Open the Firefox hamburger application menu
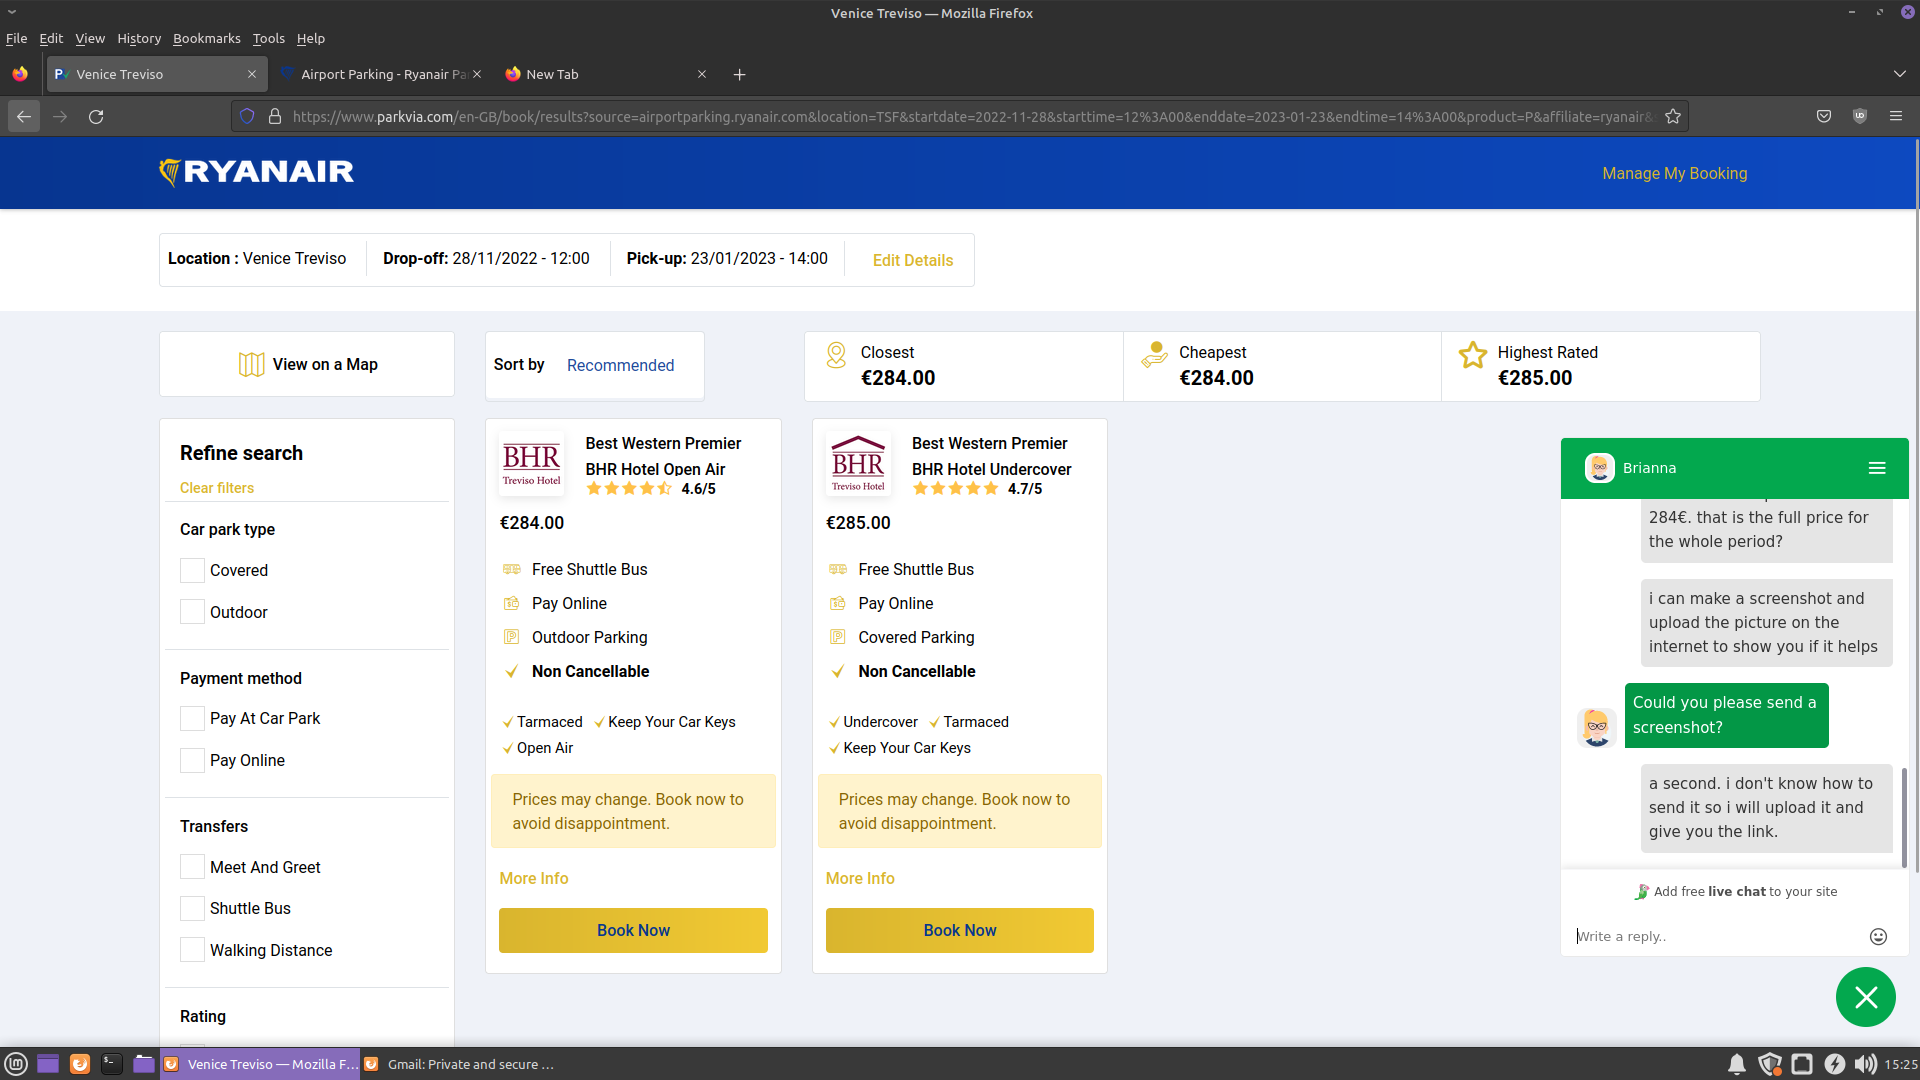 coord(1896,117)
